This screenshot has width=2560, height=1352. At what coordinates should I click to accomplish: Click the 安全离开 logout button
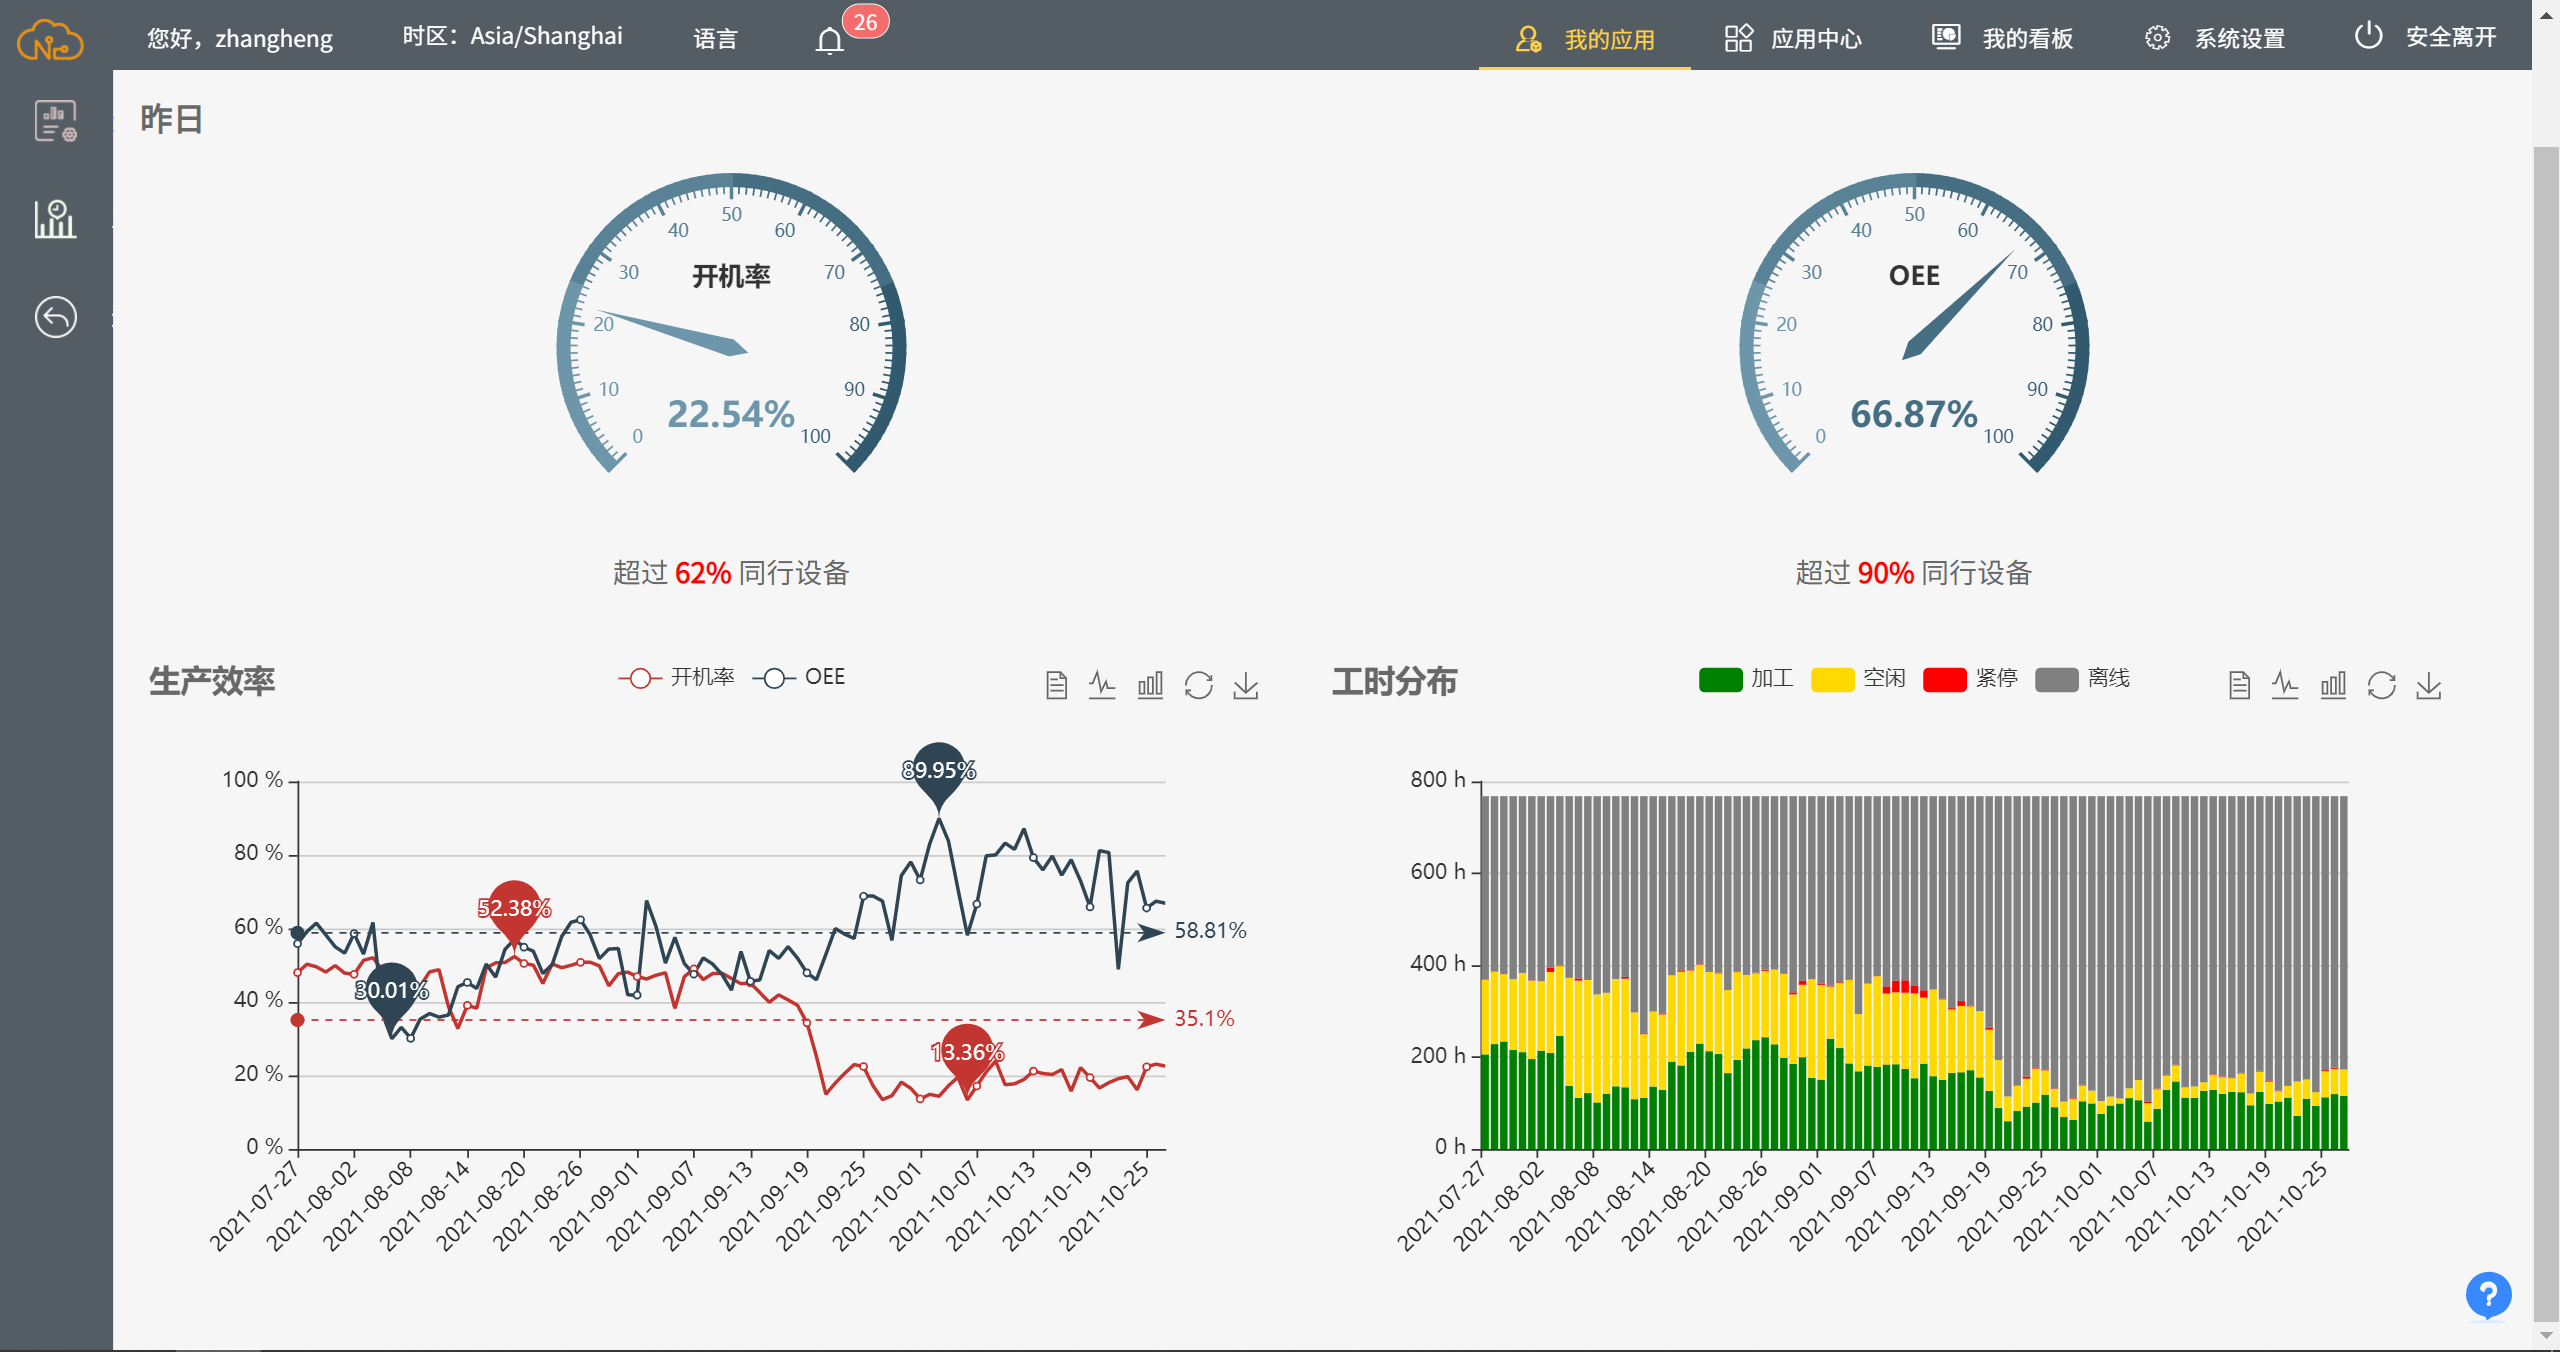[2426, 37]
